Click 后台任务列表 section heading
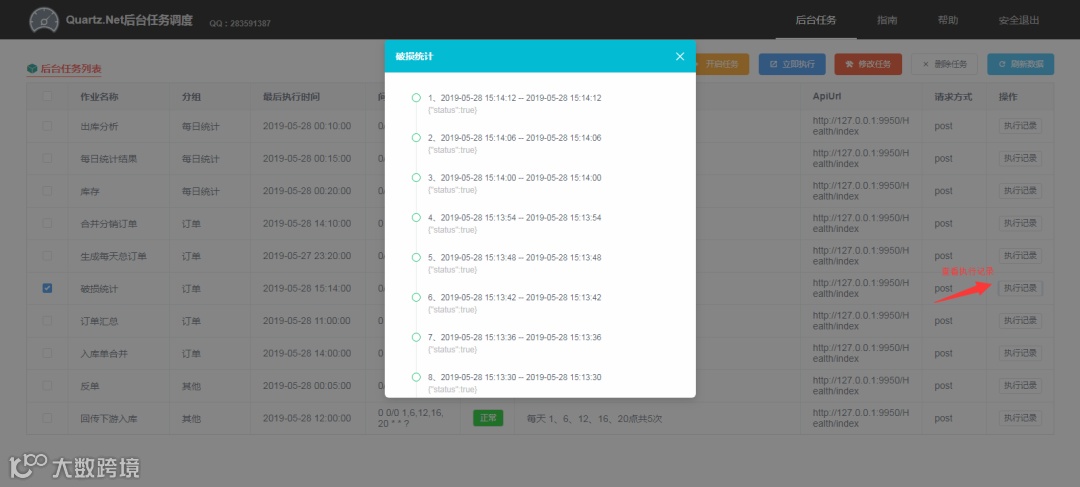Screen dimensions: 1080x487 click(71, 68)
